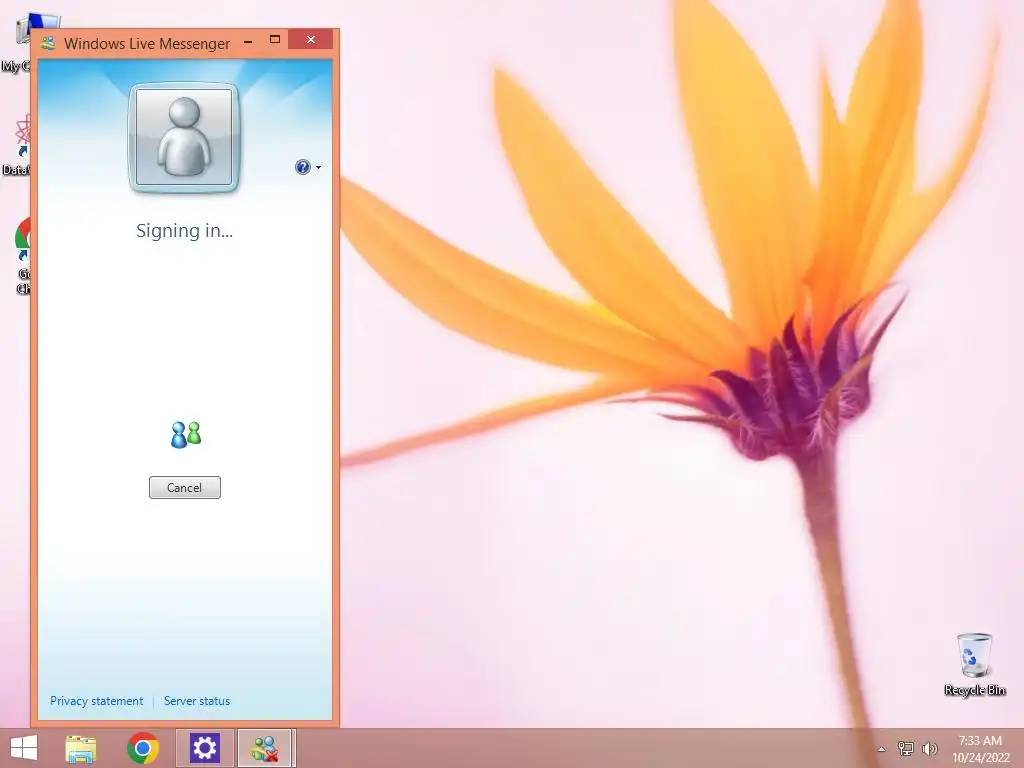Click the "Signing in..." status text
The height and width of the screenshot is (768, 1024).
tap(184, 231)
